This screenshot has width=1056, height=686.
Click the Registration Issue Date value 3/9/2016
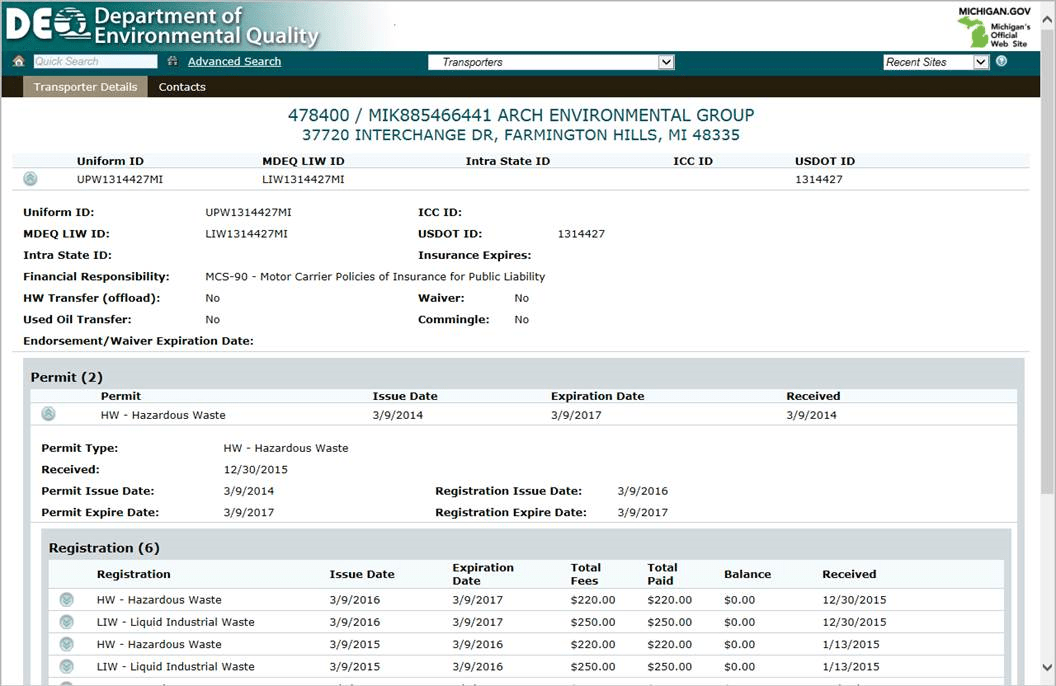tap(642, 491)
